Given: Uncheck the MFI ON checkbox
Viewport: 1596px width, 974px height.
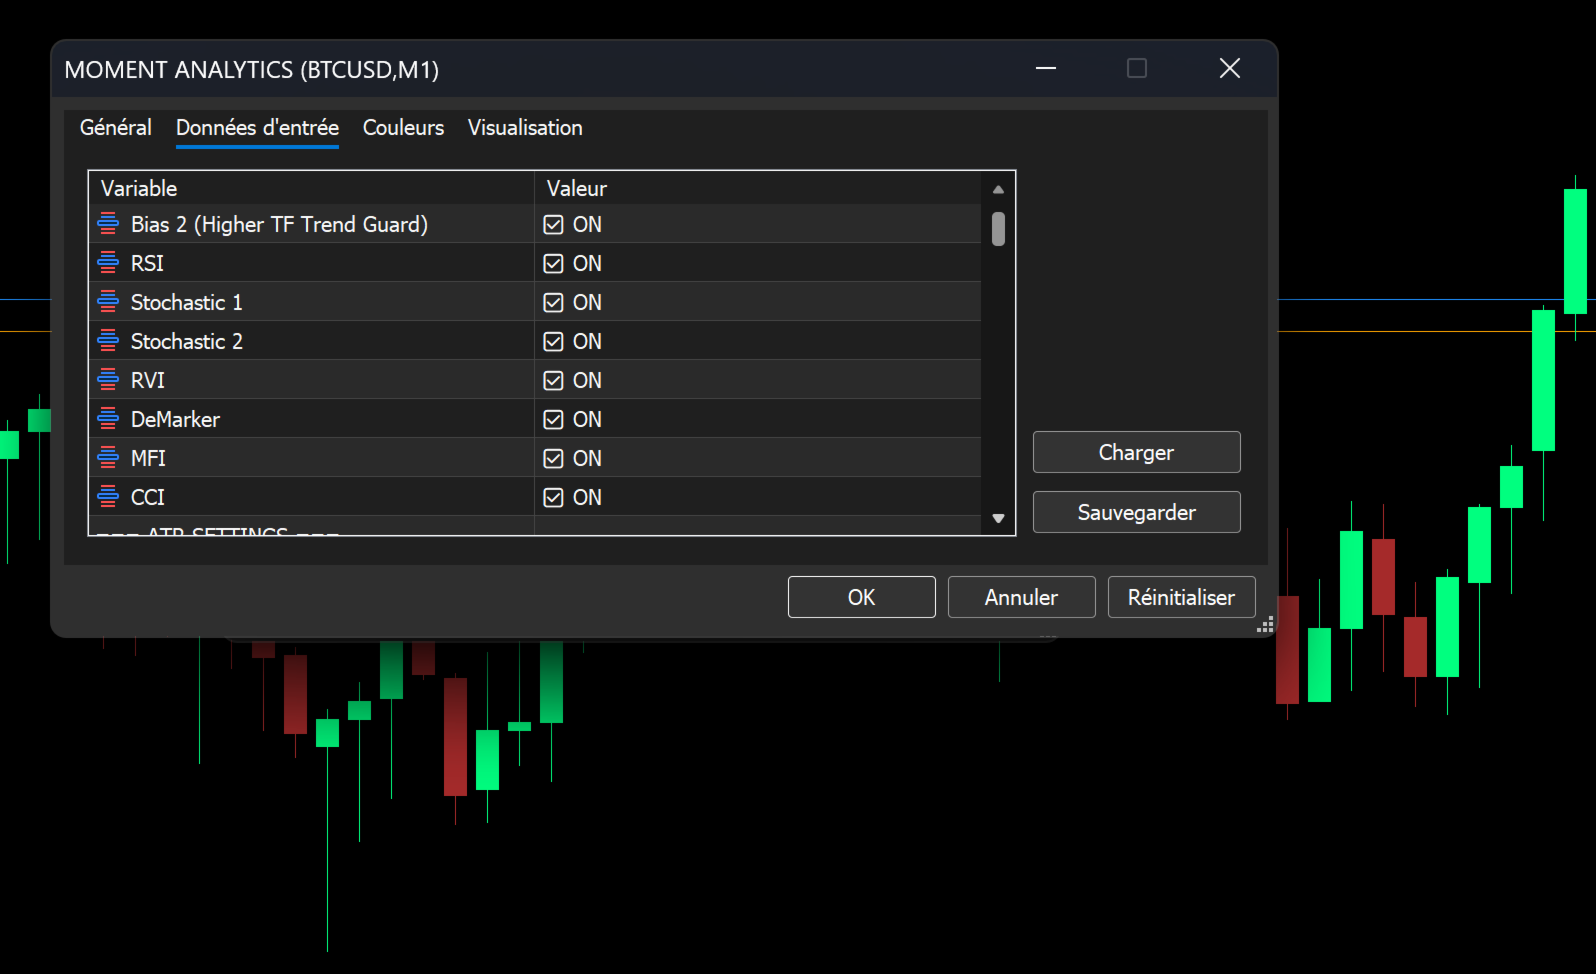Looking at the screenshot, I should click(x=553, y=458).
